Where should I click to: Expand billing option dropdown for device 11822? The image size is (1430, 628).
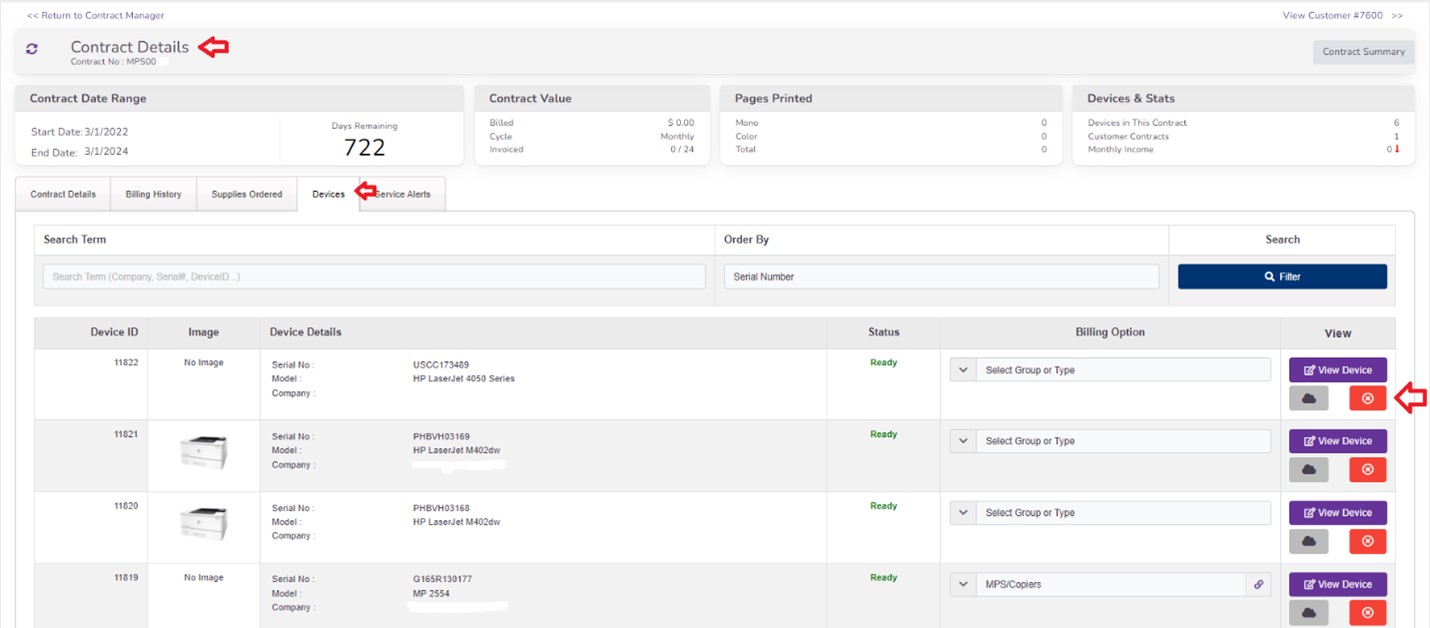pyautogui.click(x=963, y=370)
